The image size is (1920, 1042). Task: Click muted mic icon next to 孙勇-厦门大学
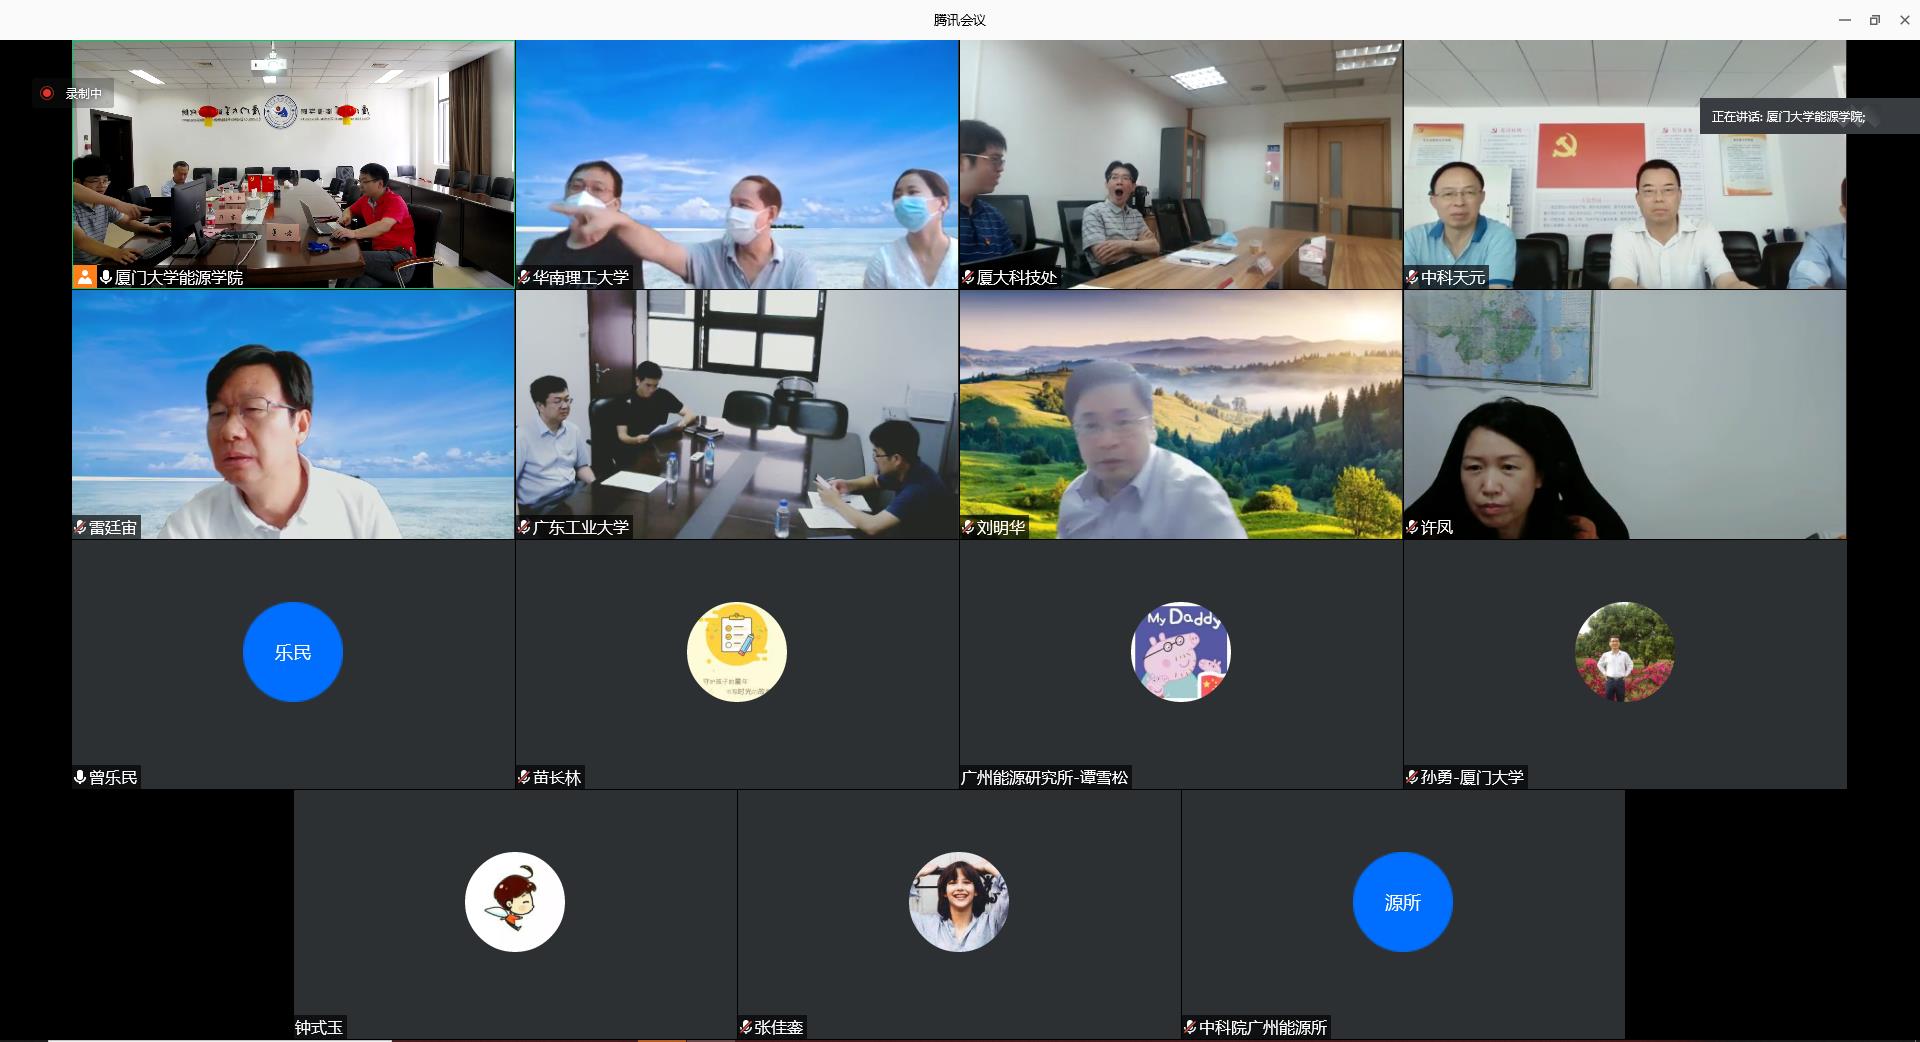pos(1412,777)
